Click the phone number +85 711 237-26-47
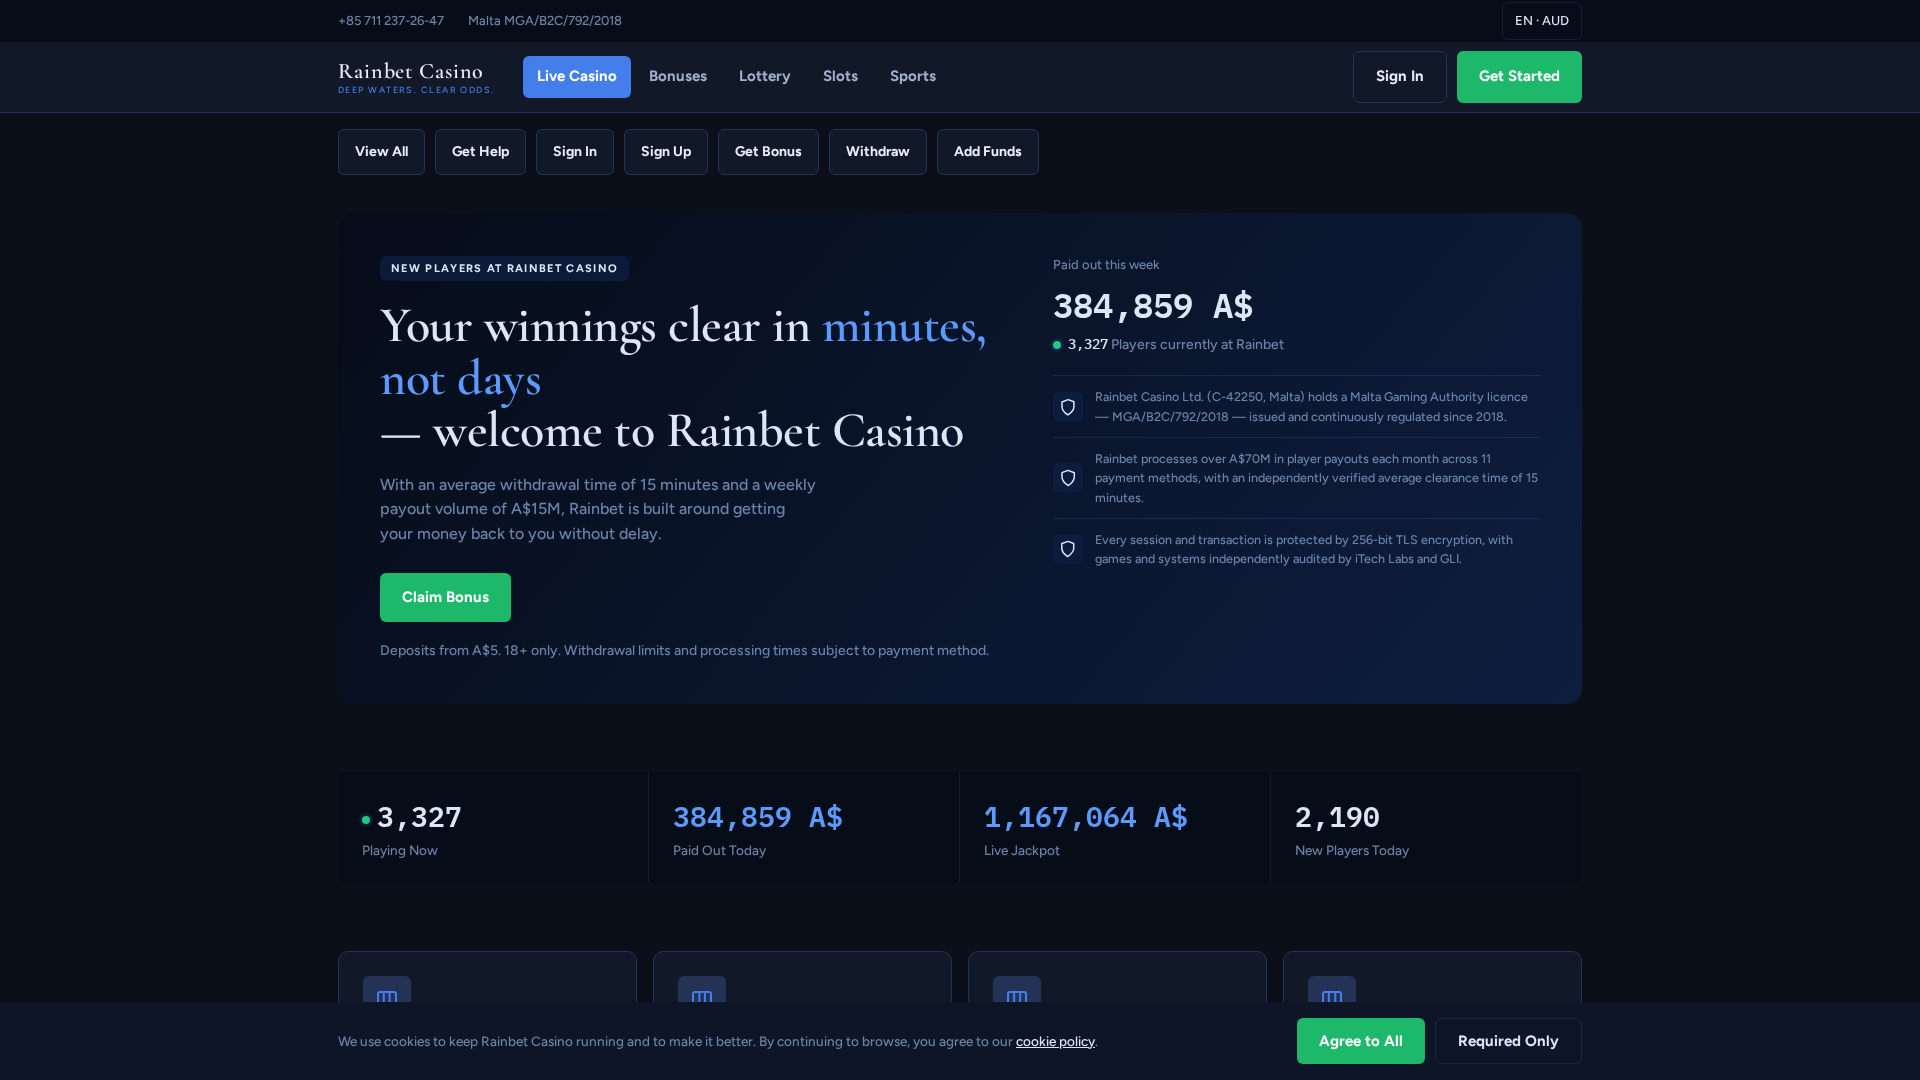 tap(391, 21)
